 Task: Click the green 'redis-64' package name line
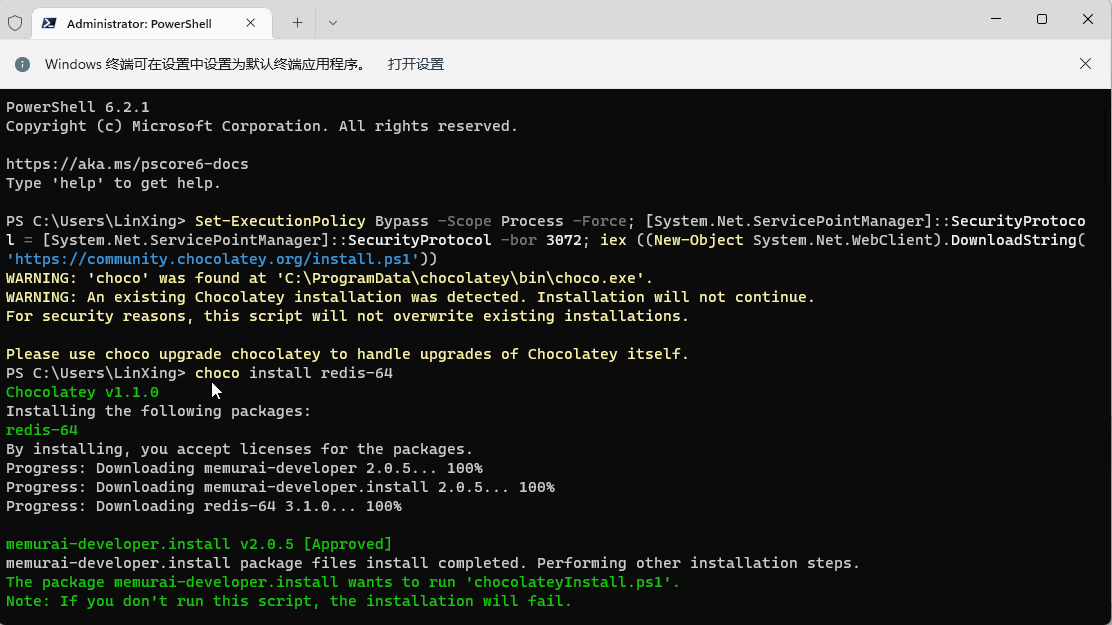42,430
